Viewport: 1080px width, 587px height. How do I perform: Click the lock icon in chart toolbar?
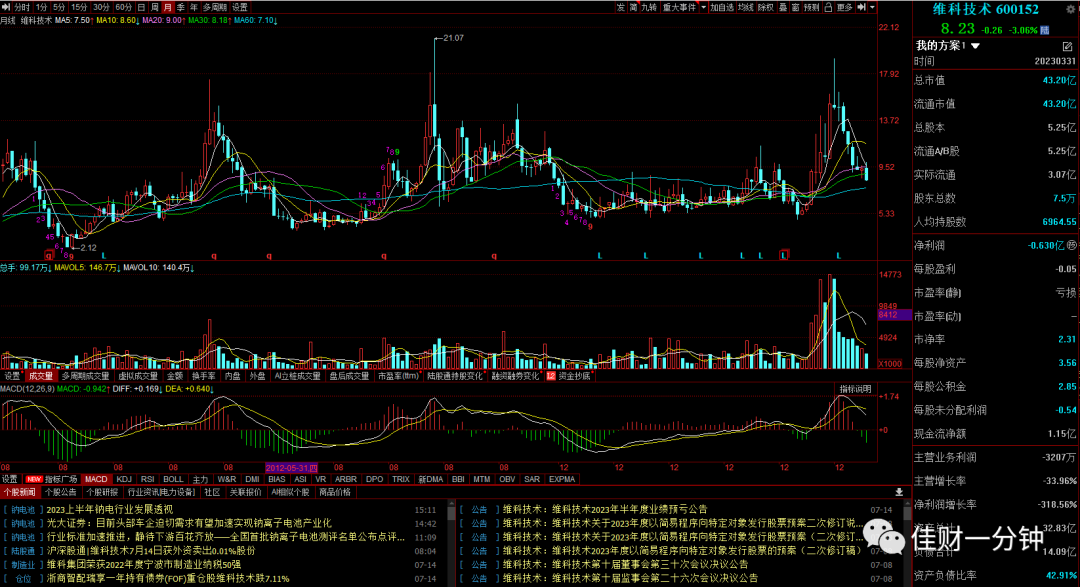coord(828,7)
